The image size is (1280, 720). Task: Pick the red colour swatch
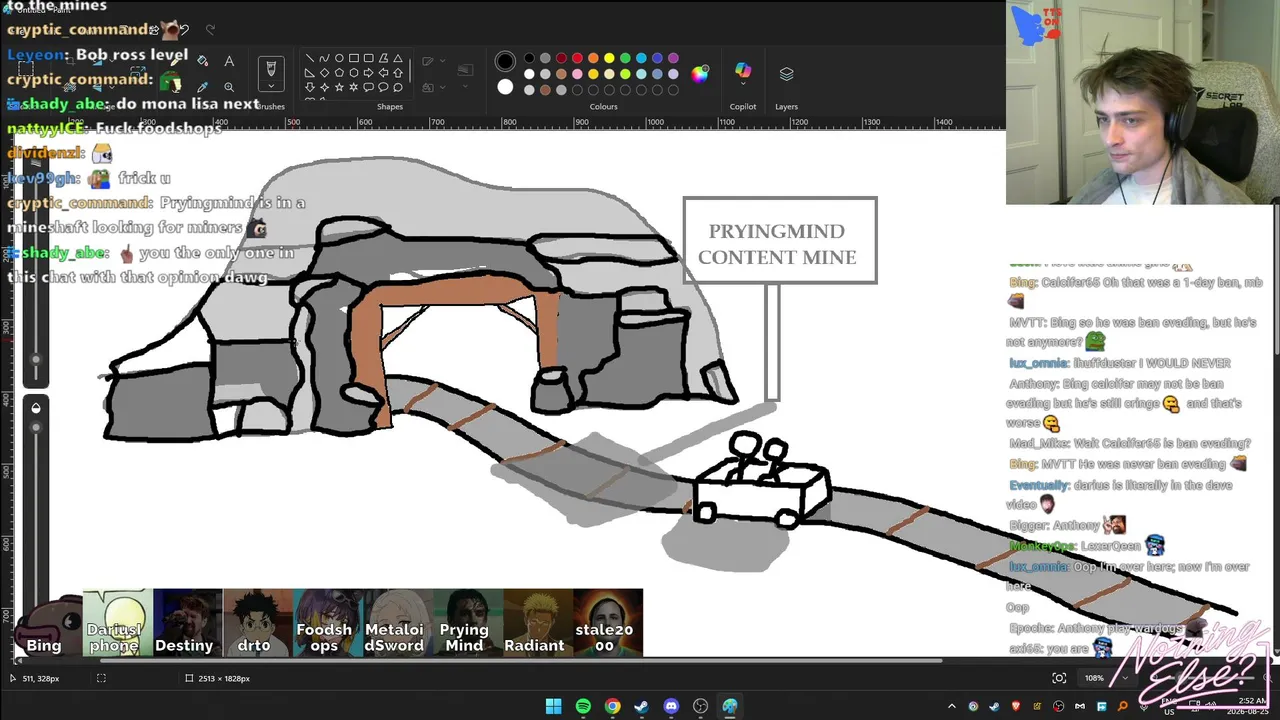click(577, 58)
